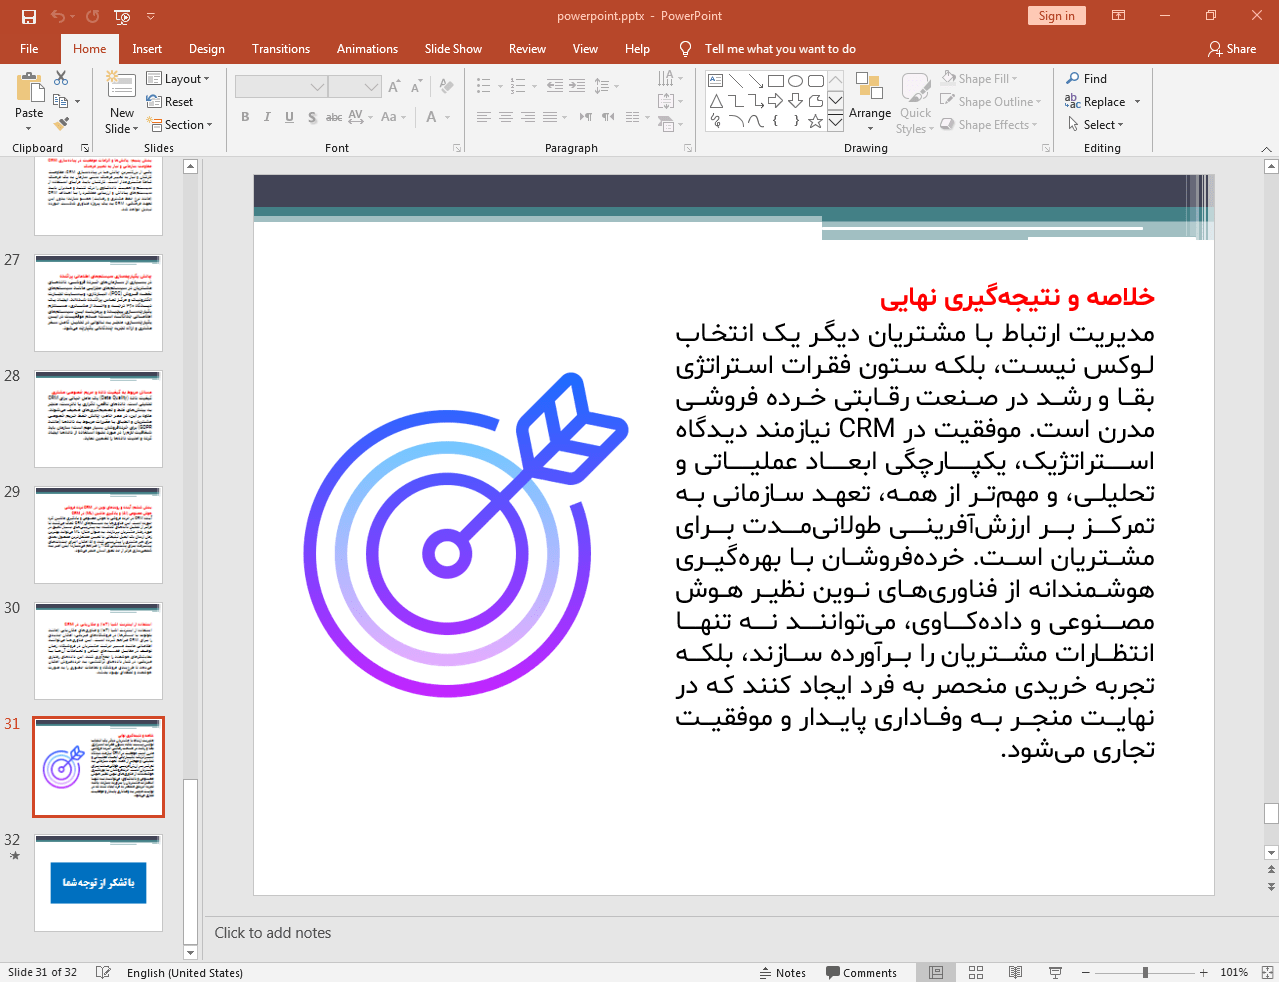Image resolution: width=1279 pixels, height=982 pixels.
Task: Click the Paste clipboard icon
Action: (x=29, y=90)
